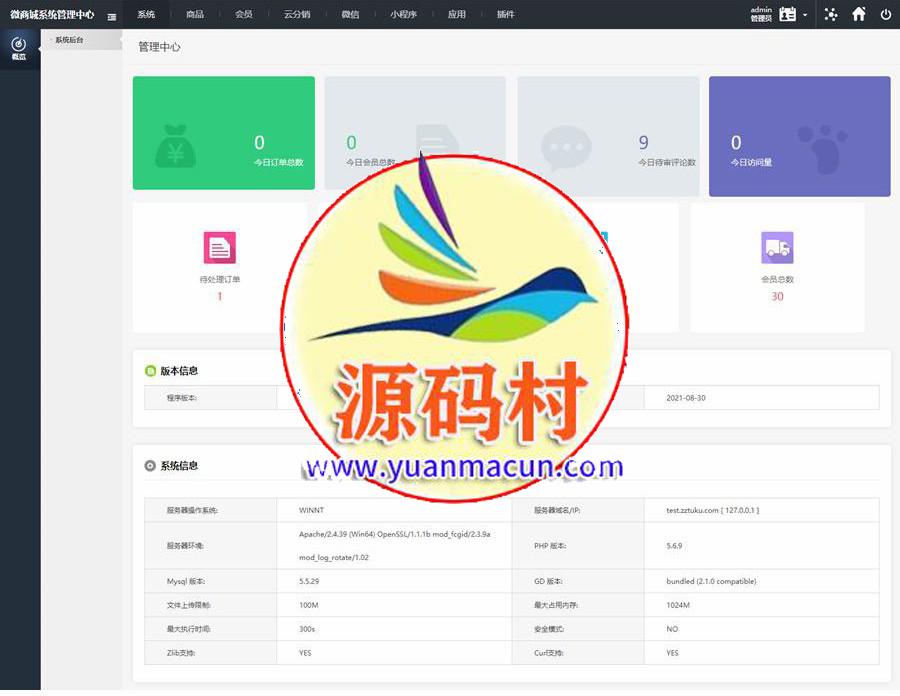Image resolution: width=900 pixels, height=696 pixels.
Task: Expand the 系统后台 tree item
Action: pos(69,40)
